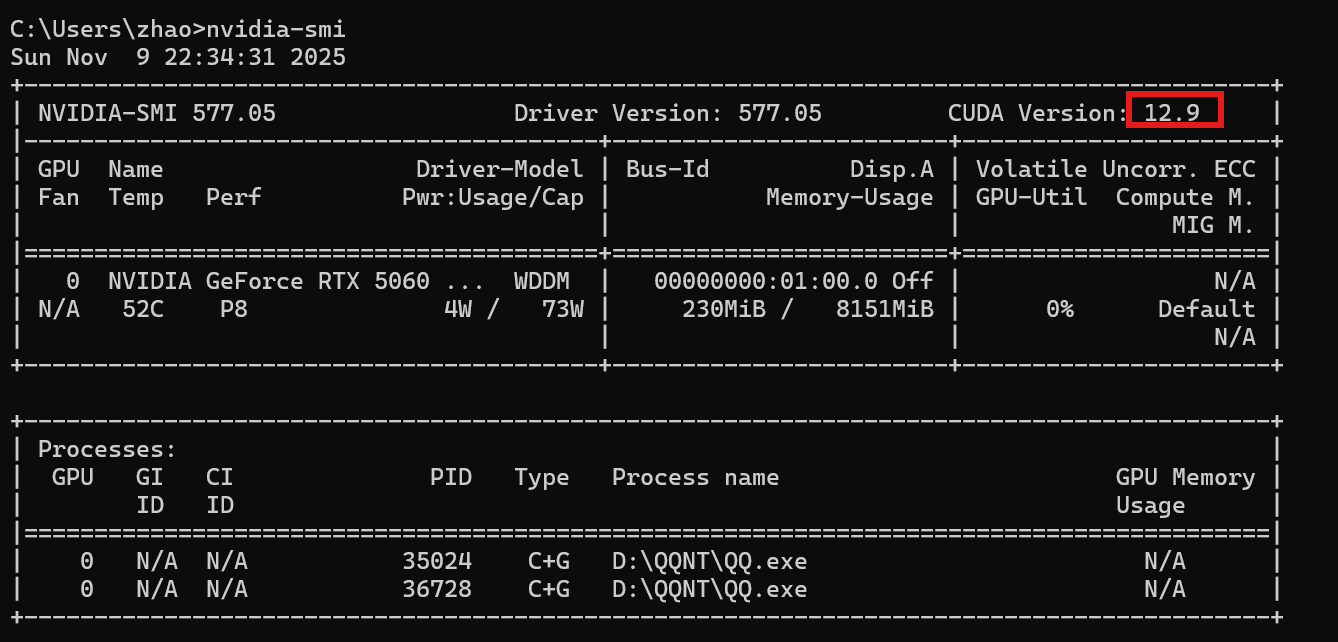This screenshot has height=642, width=1338.
Task: Click the PID 36728 entry
Action: click(x=437, y=589)
